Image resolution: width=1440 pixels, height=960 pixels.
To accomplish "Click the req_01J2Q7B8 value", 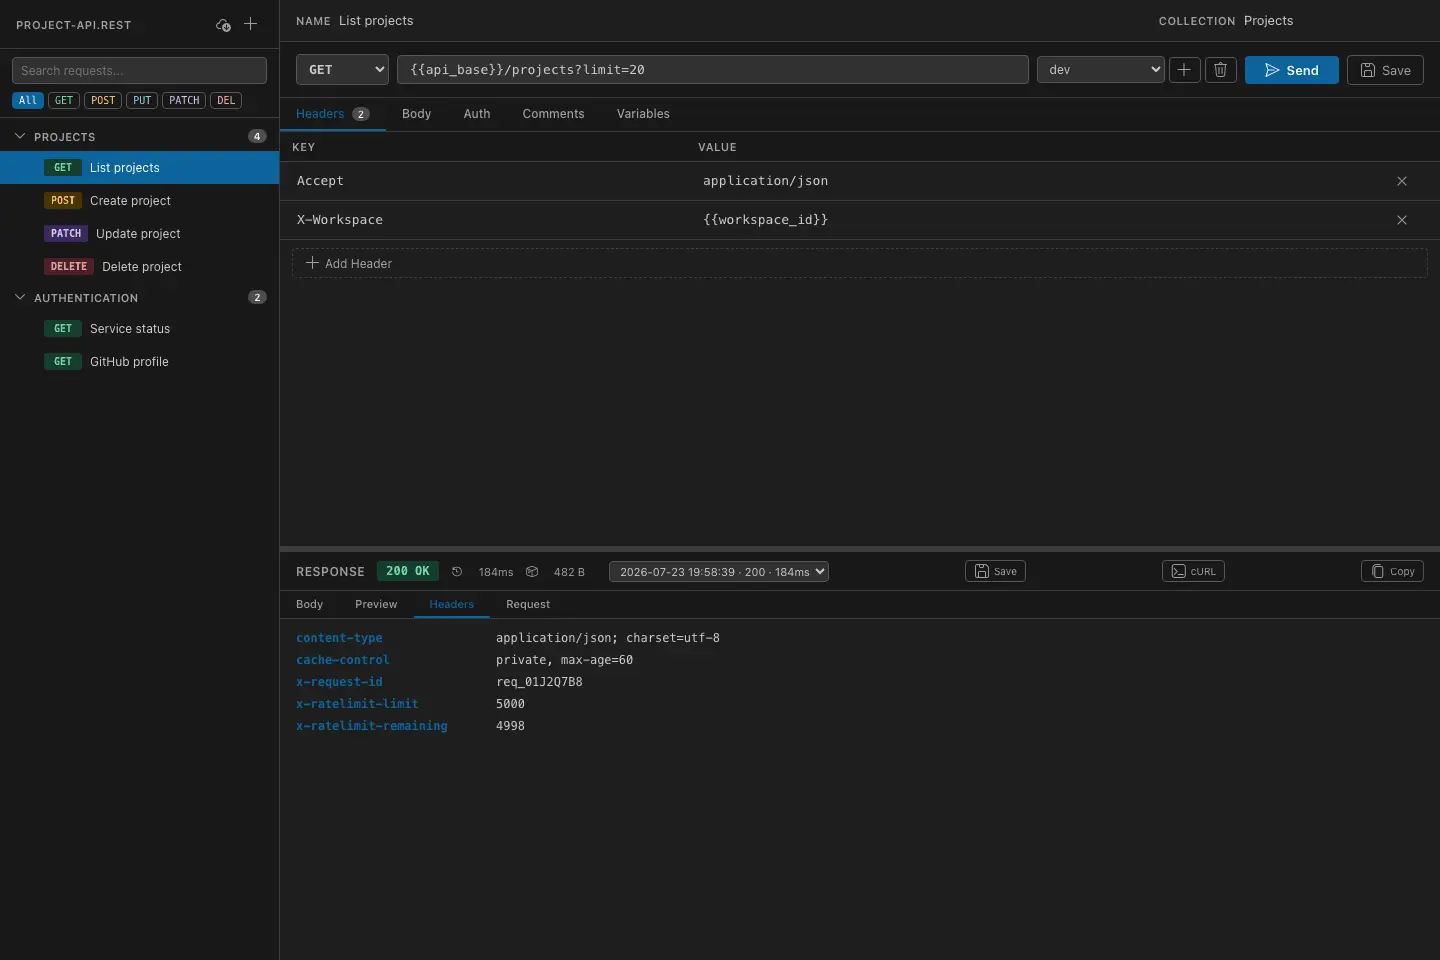I will click(539, 682).
